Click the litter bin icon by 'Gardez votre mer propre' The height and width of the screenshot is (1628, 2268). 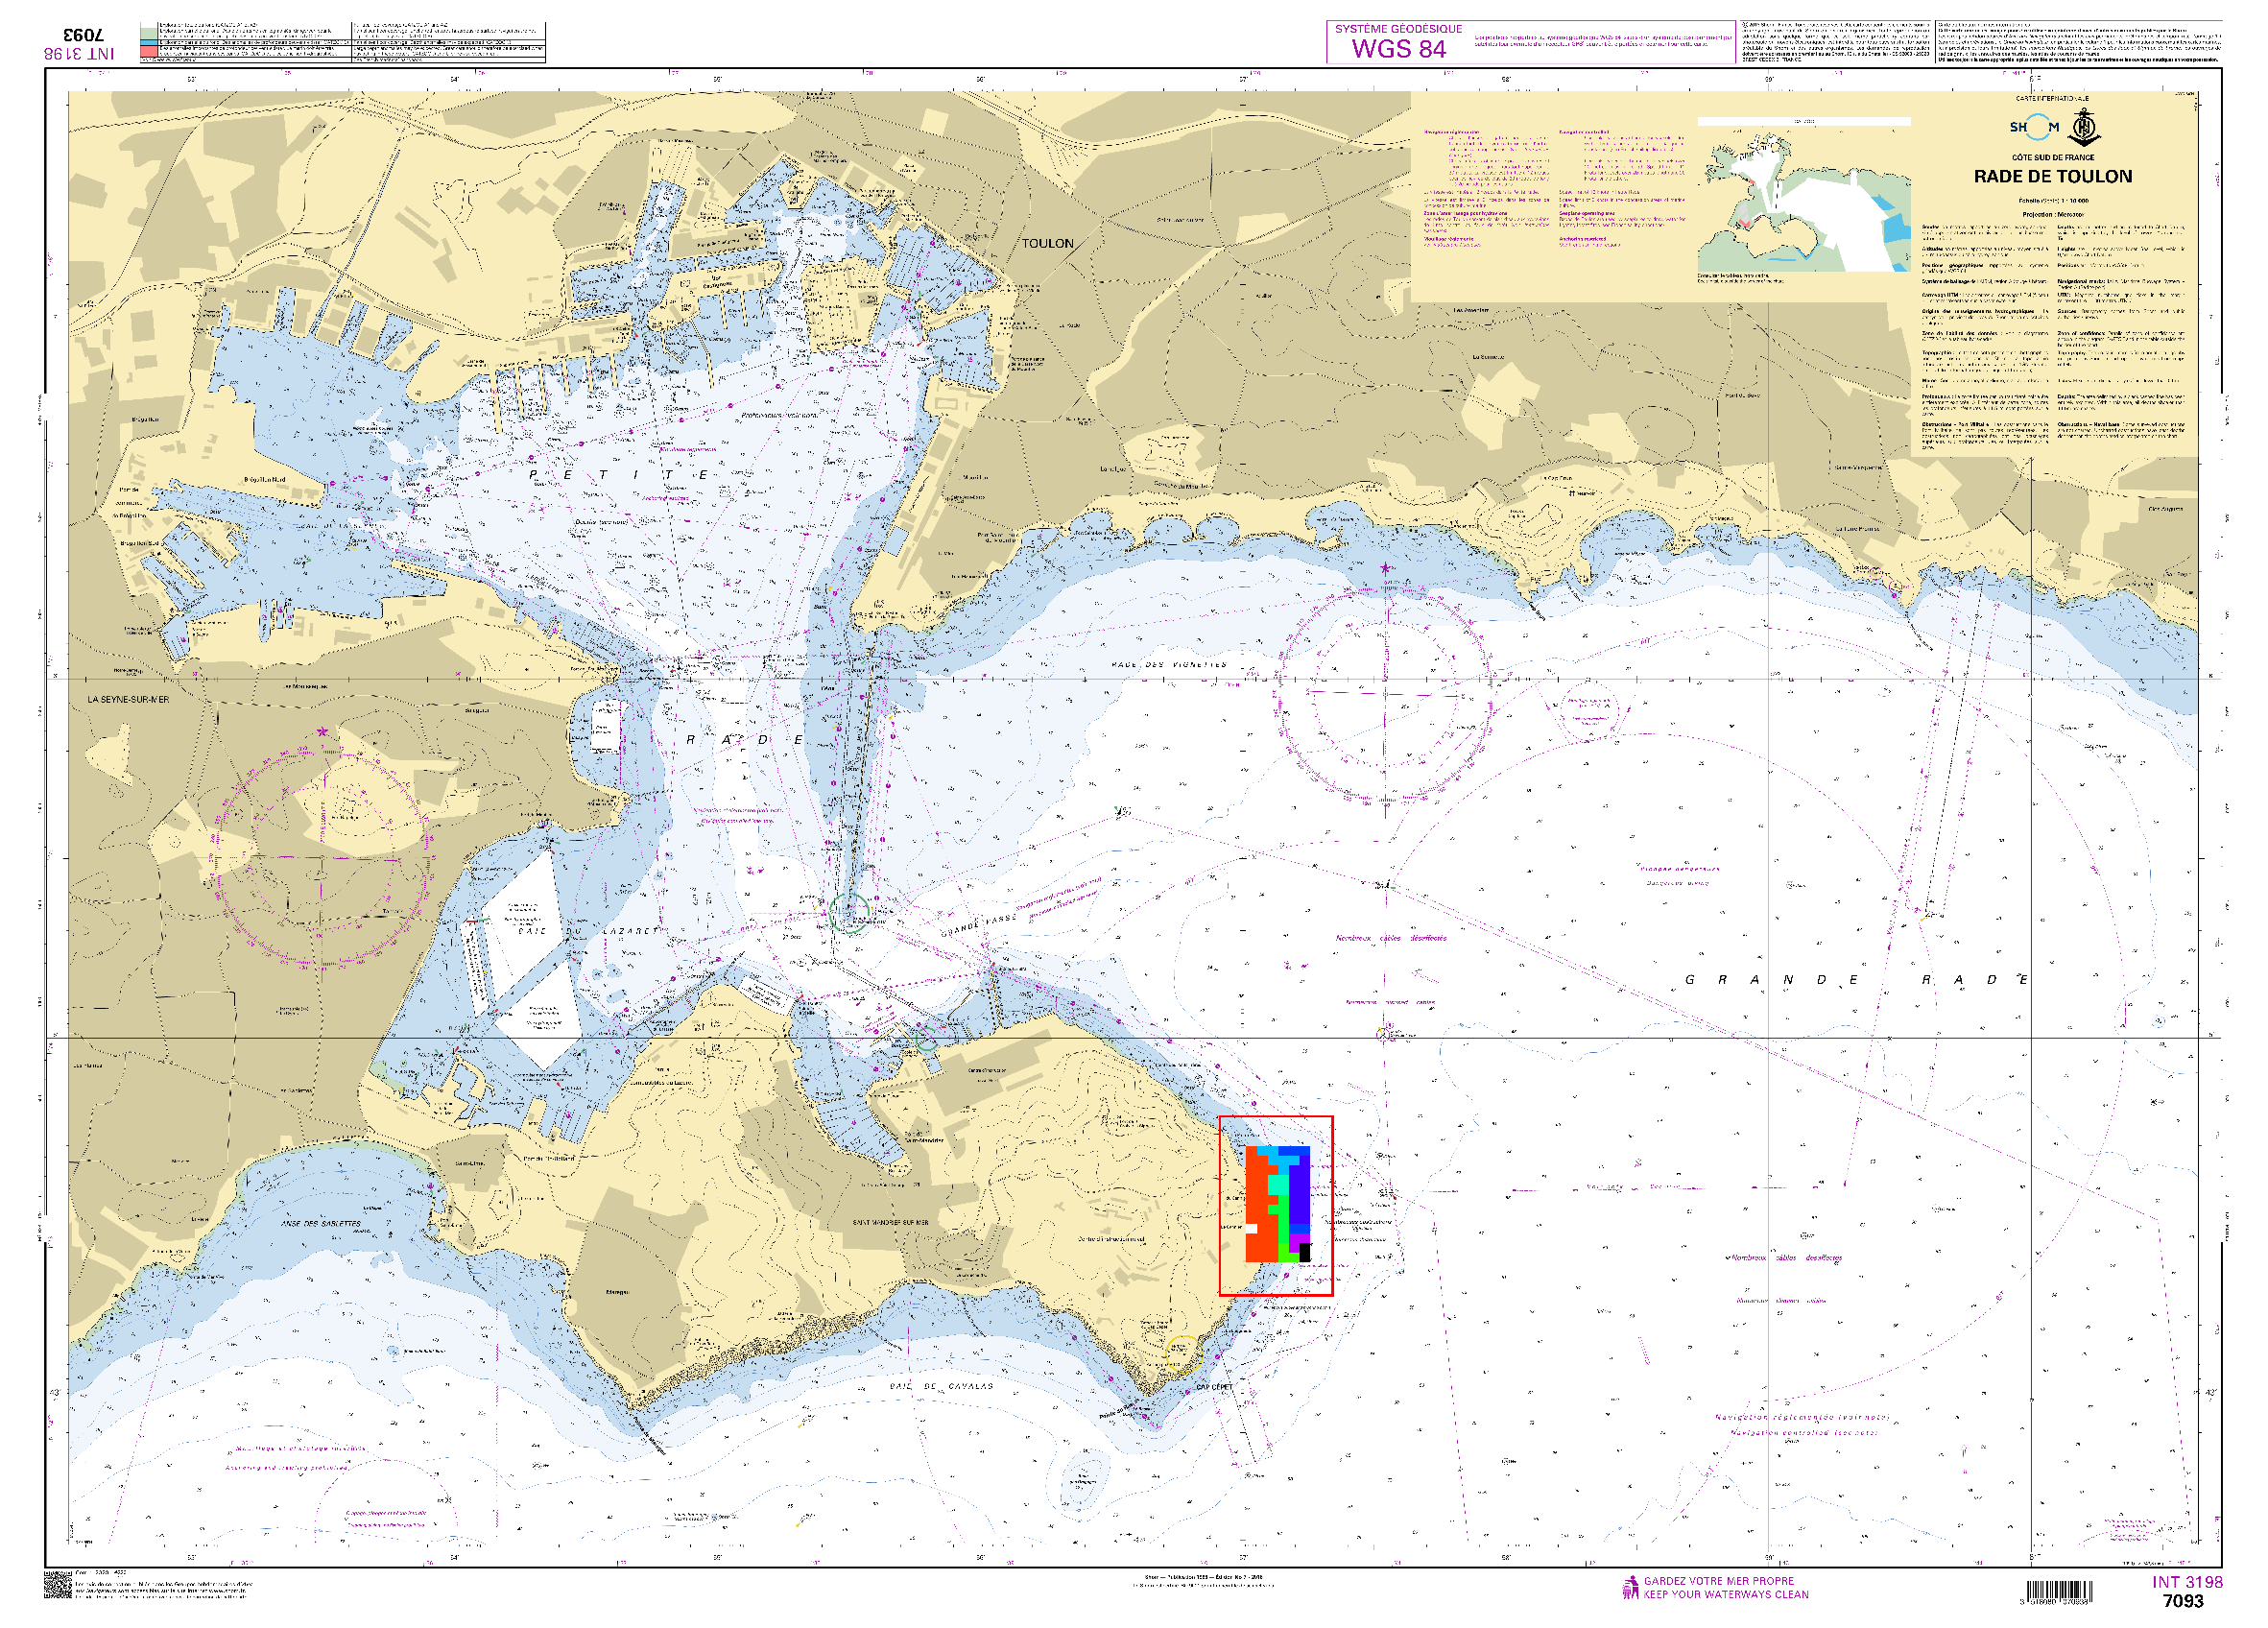(x=1630, y=1587)
